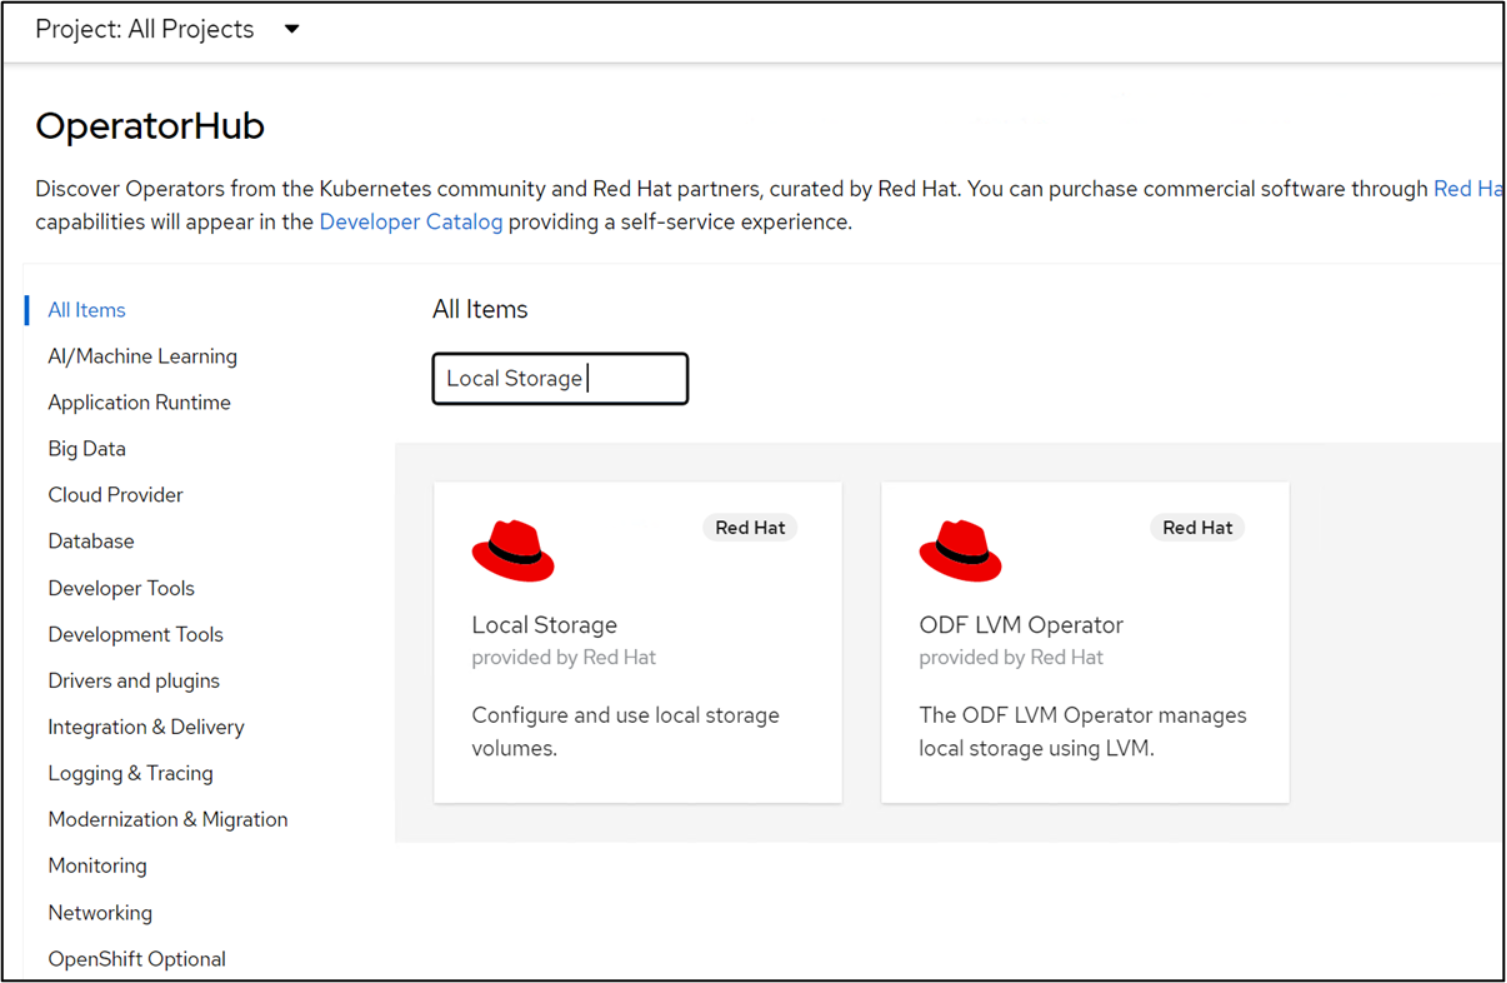Click the Red Hat badge on ODF LVM Operator card
This screenshot has height=983, width=1507.
1197,527
